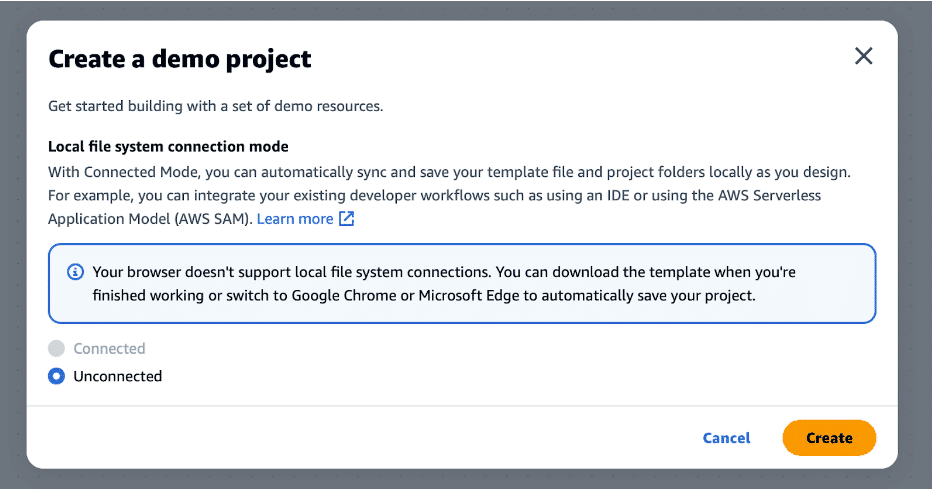Cancel the demo project creation
The height and width of the screenshot is (489, 932).
point(726,438)
